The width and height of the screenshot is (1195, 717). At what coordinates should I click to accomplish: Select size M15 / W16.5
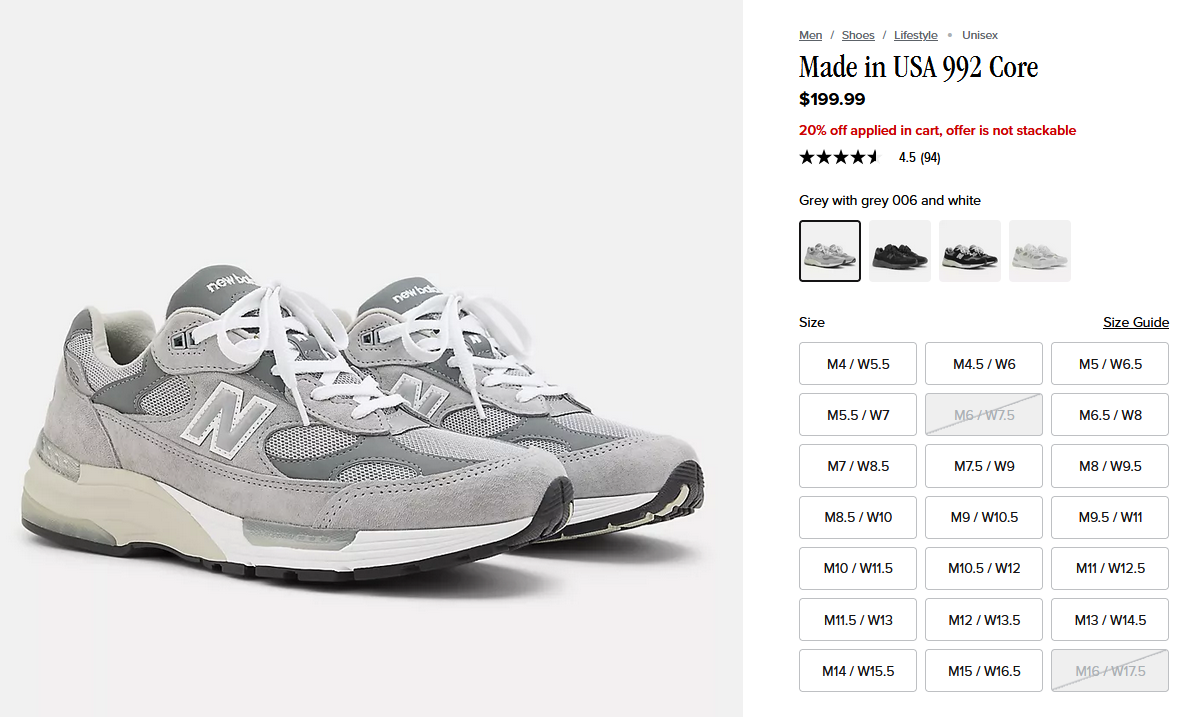coord(984,671)
